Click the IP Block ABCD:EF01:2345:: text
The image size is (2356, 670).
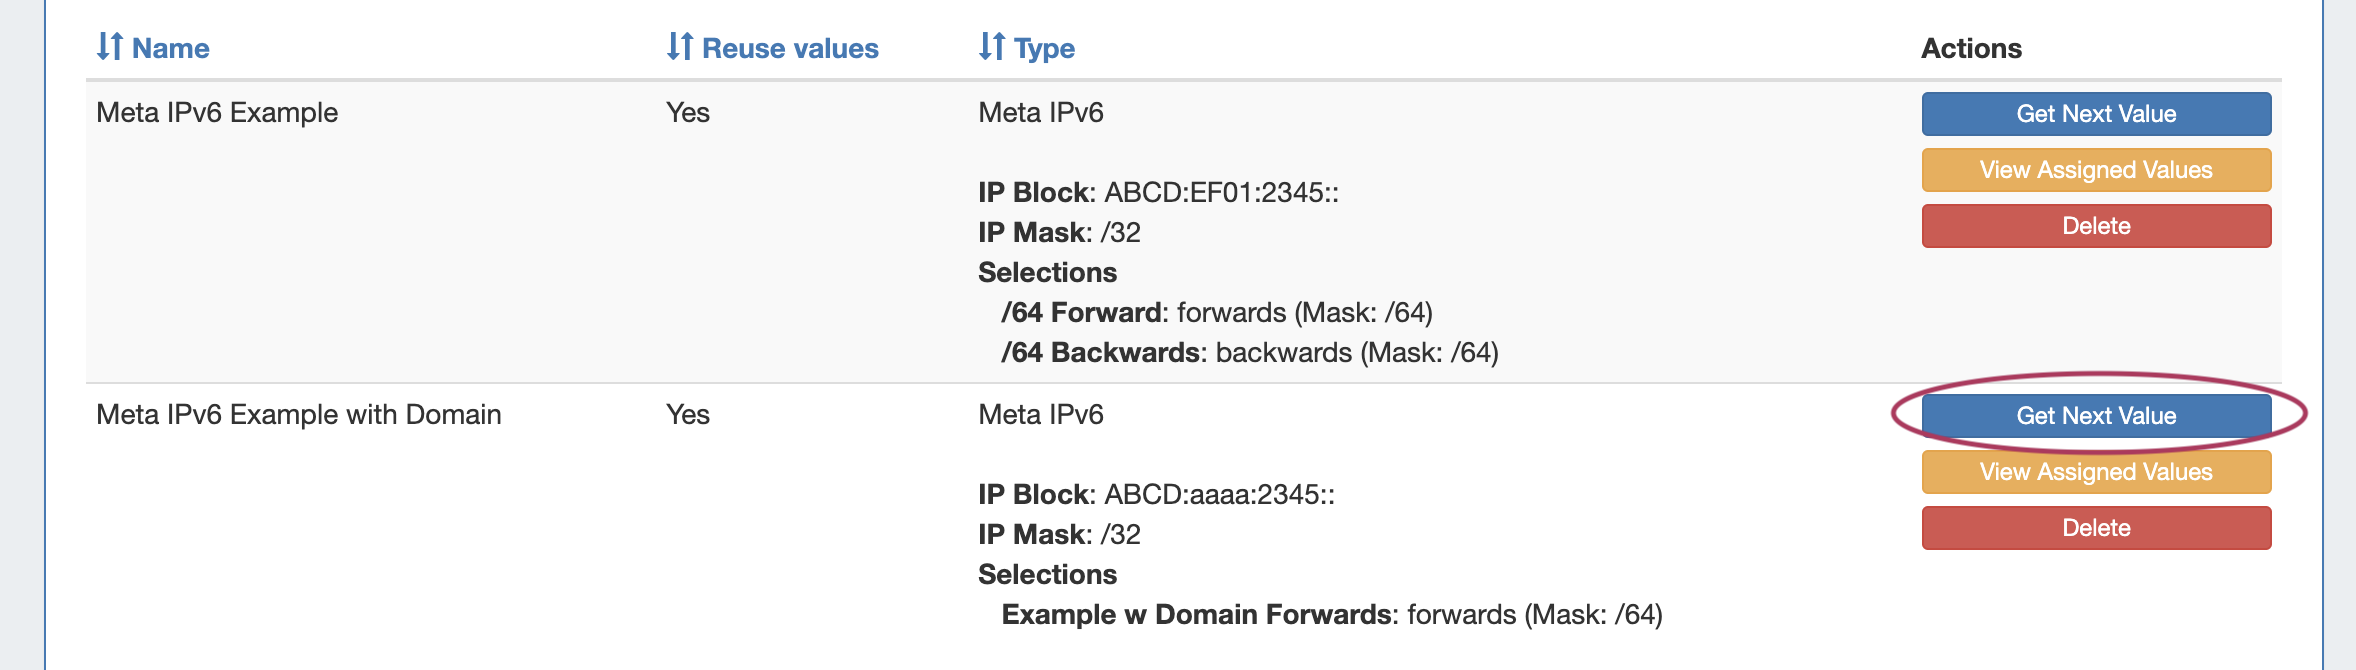click(x=1158, y=193)
